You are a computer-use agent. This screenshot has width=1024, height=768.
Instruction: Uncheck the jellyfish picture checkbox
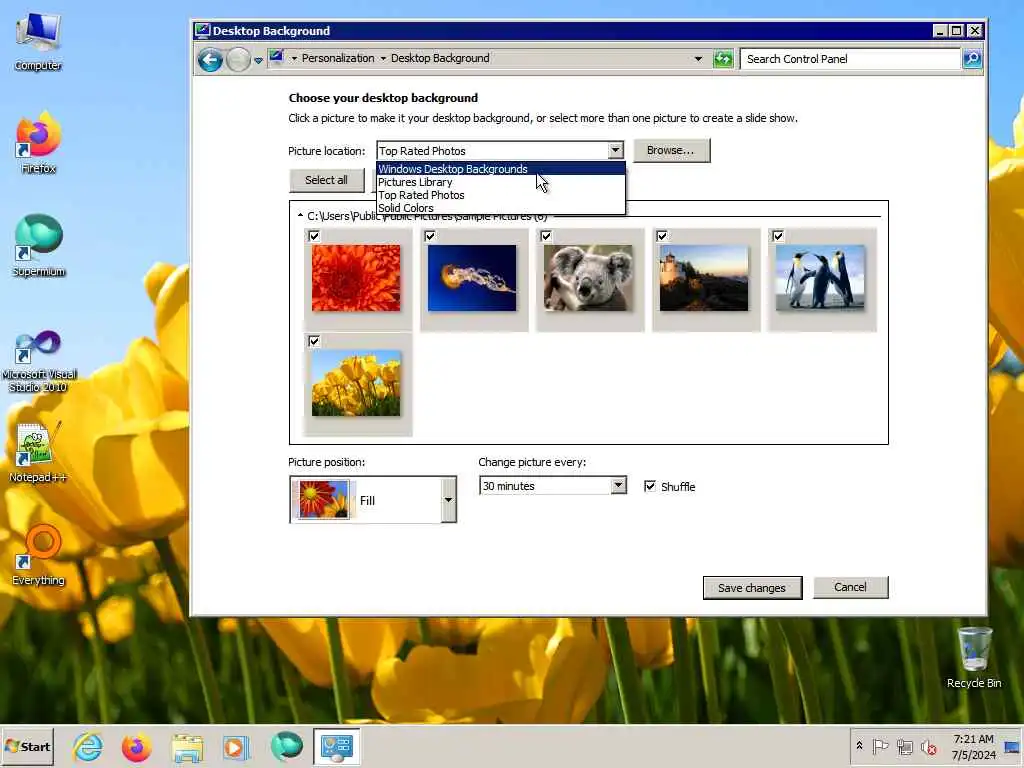pyautogui.click(x=430, y=236)
